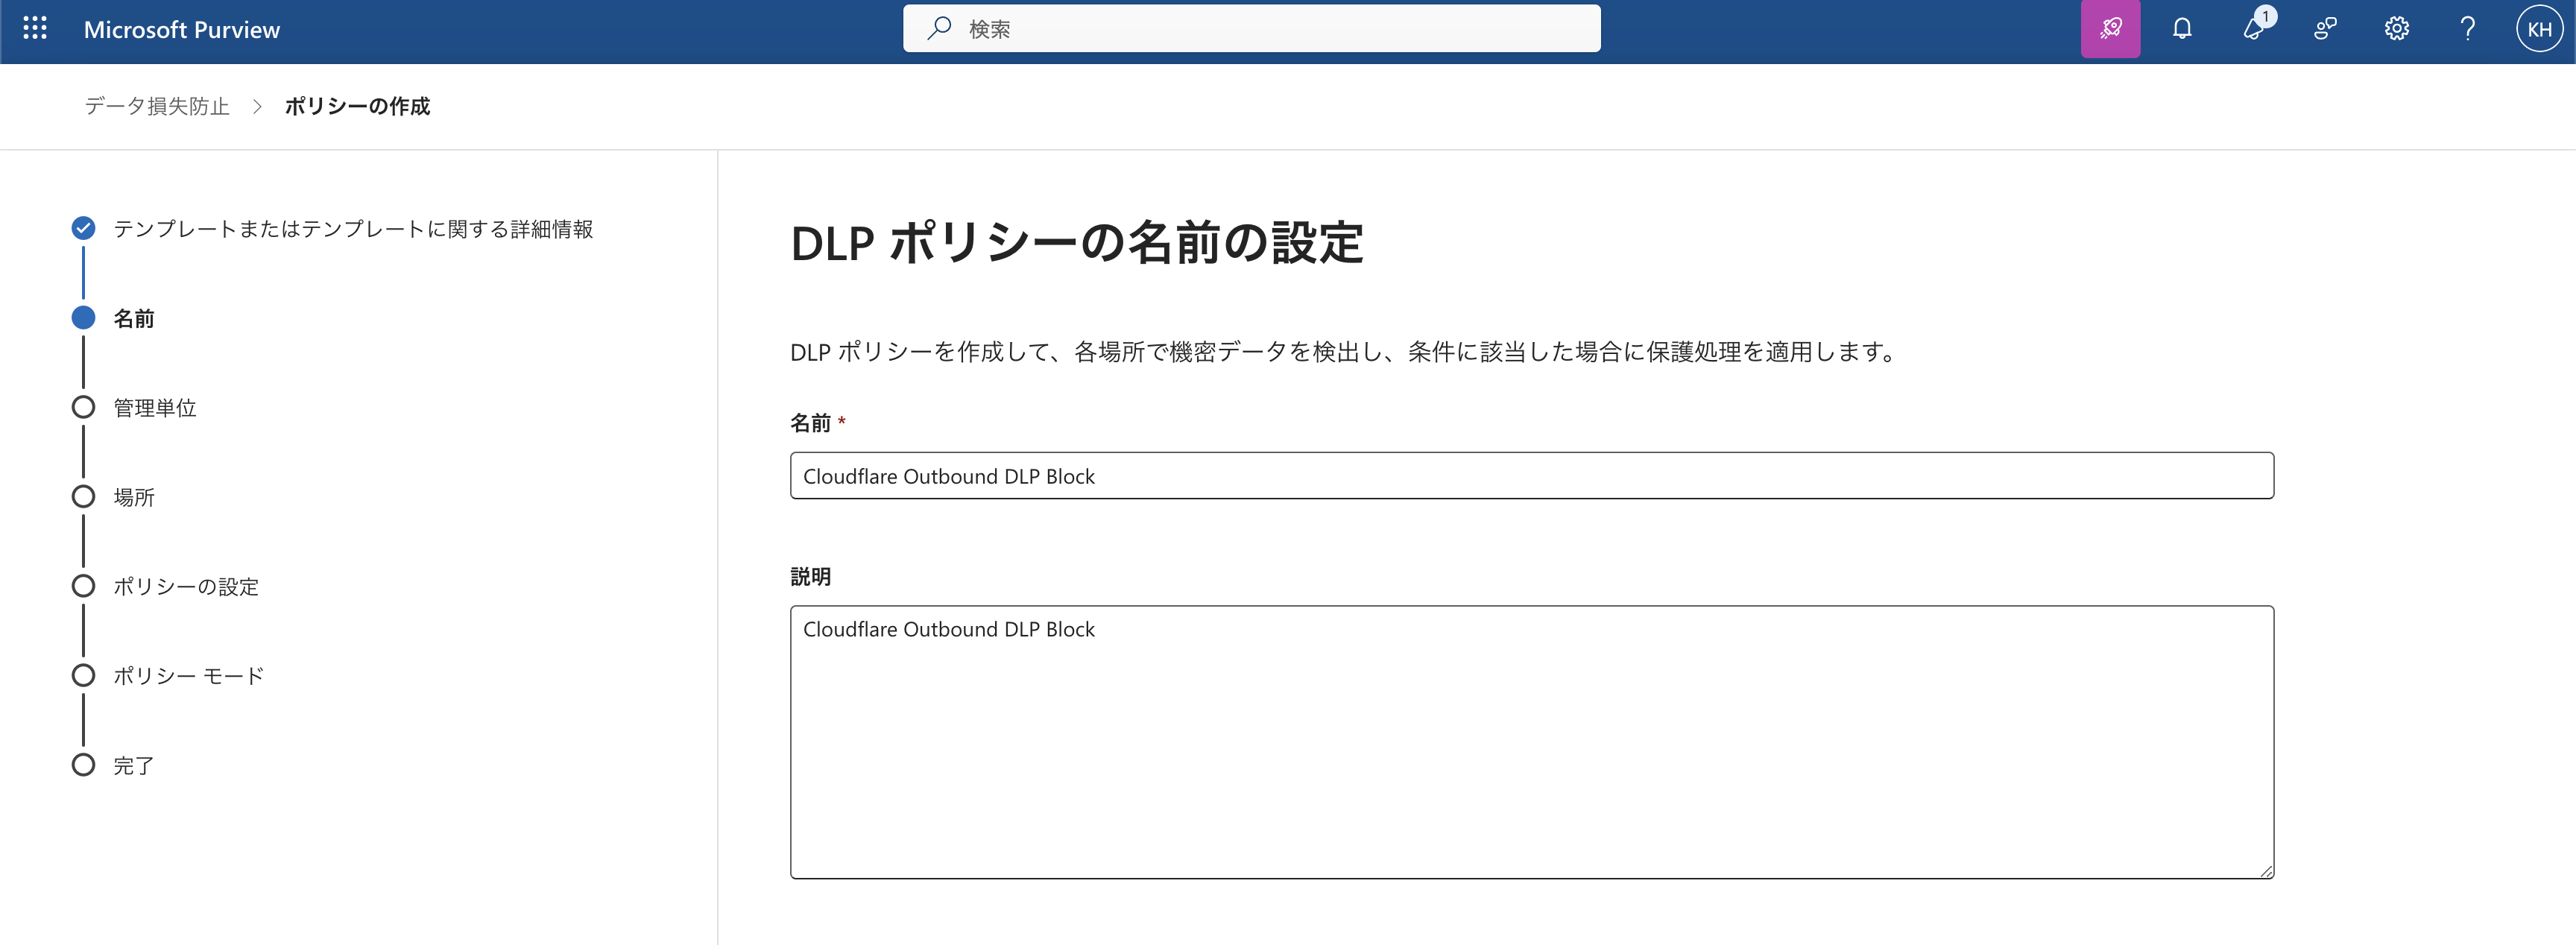
Task: Select the 場所 step circle
Action: pyautogui.click(x=84, y=497)
